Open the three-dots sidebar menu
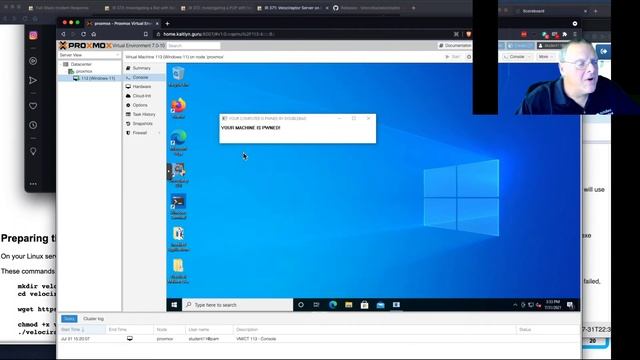The image size is (640, 360). point(33,184)
